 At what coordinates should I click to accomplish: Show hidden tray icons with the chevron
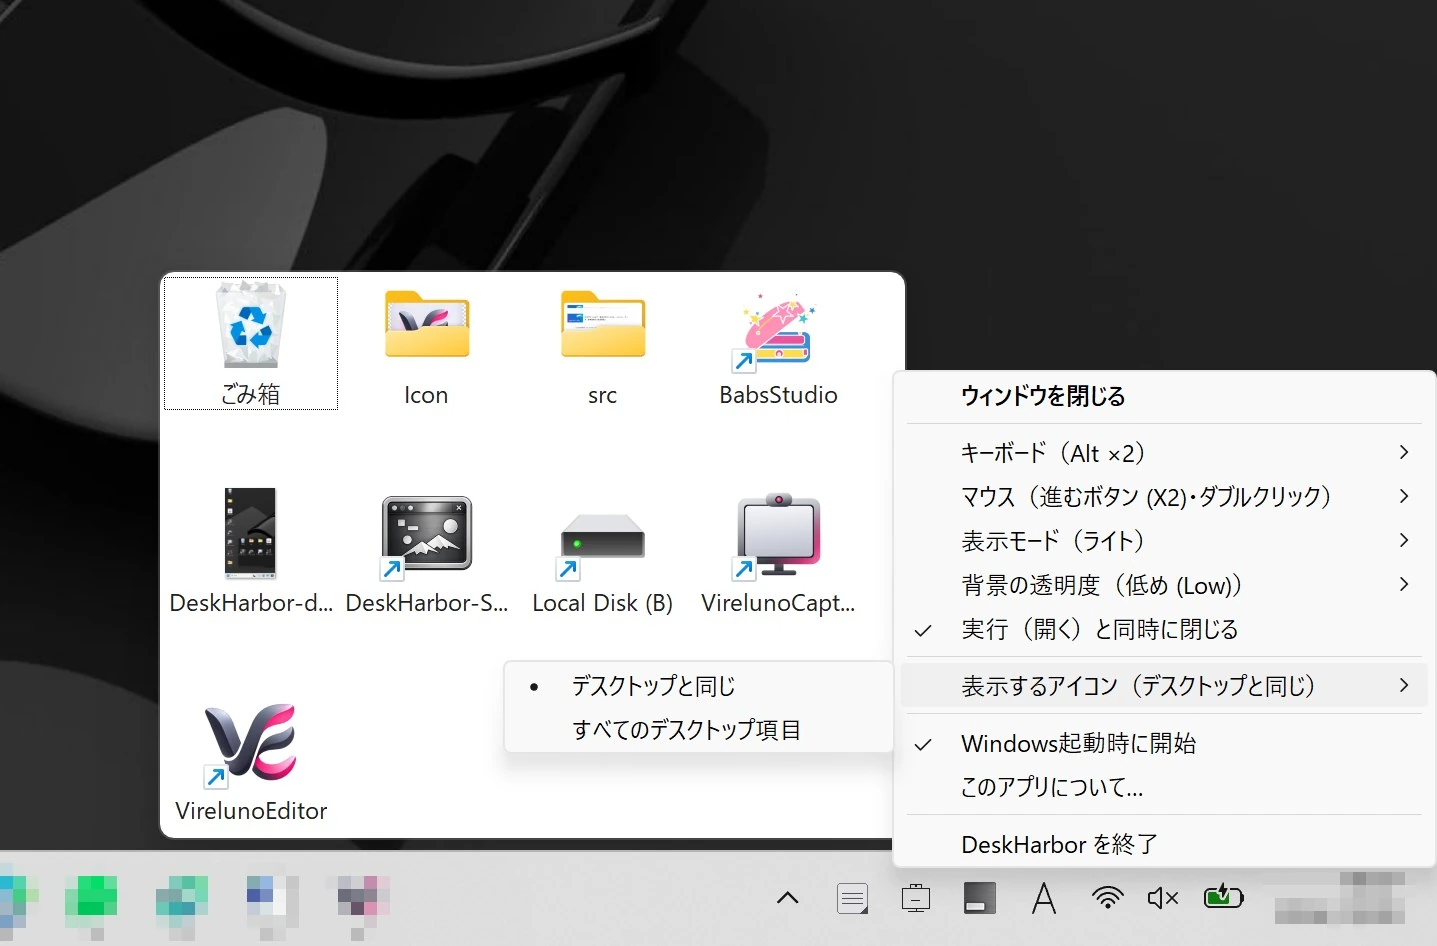click(x=788, y=898)
